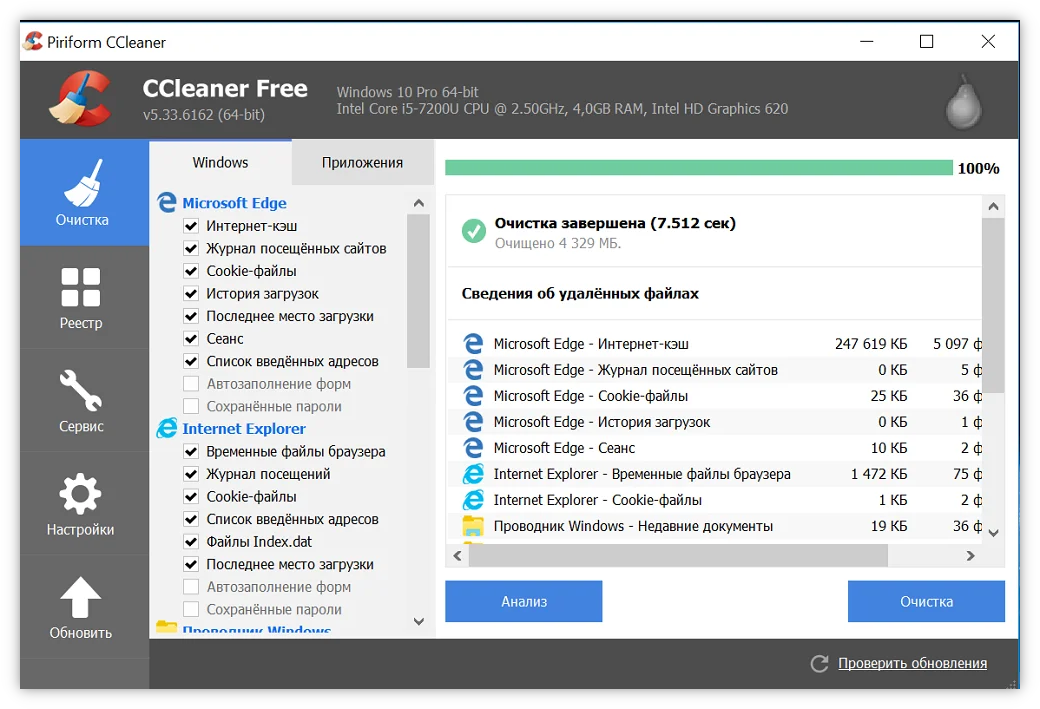Click the horizontal results scrollbar thumb

click(x=678, y=556)
